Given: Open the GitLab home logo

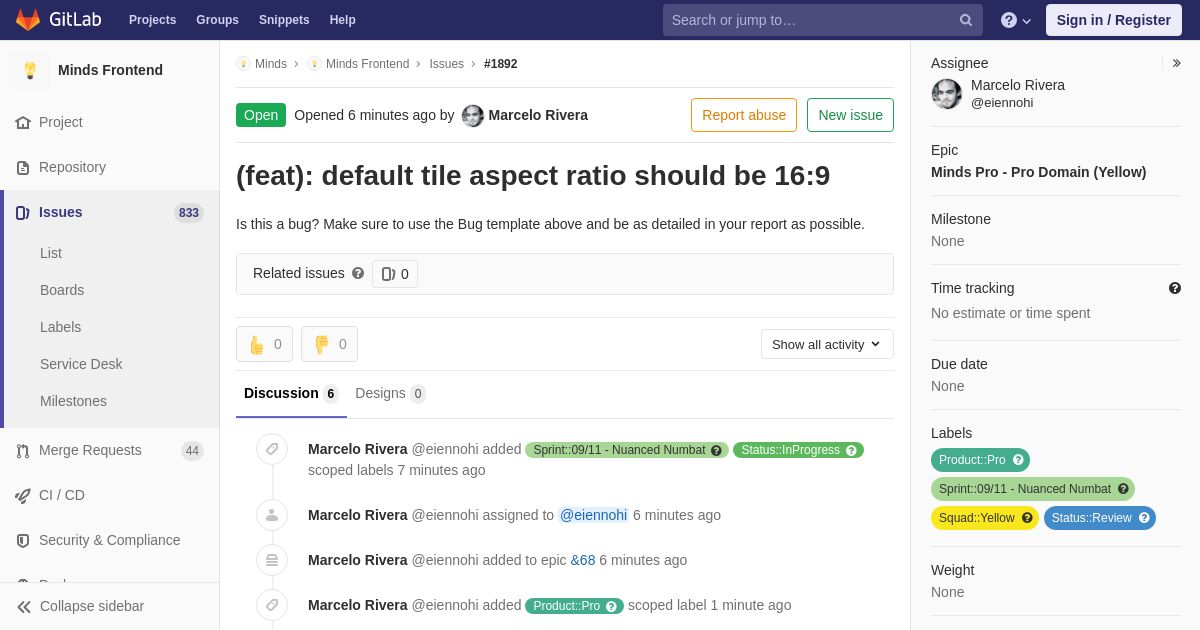Looking at the screenshot, I should 57,20.
